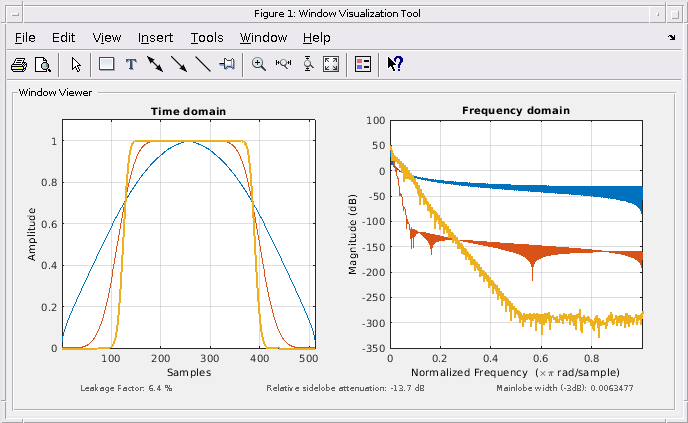Open Print Preview from the toolbar

43,65
